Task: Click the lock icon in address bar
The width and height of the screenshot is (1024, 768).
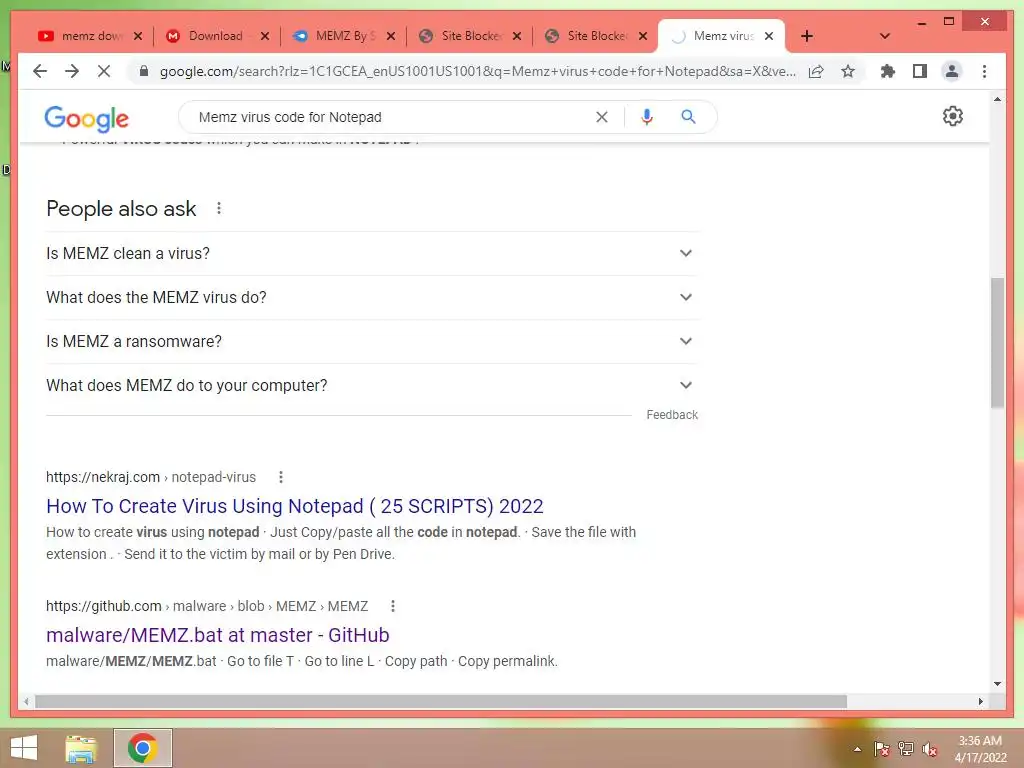Action: 144,71
